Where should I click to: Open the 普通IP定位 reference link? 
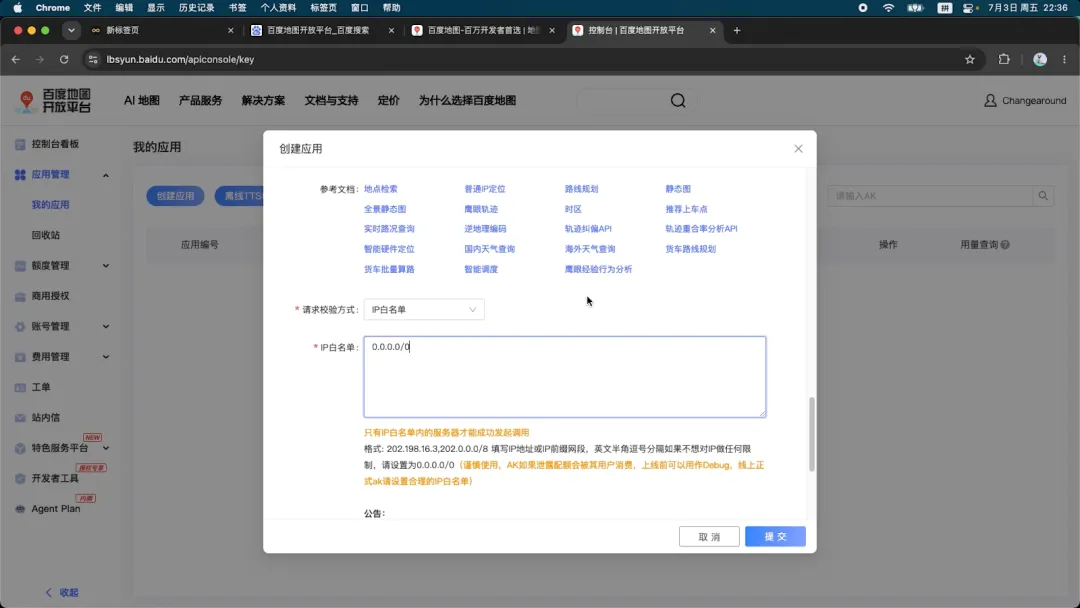tap(484, 189)
